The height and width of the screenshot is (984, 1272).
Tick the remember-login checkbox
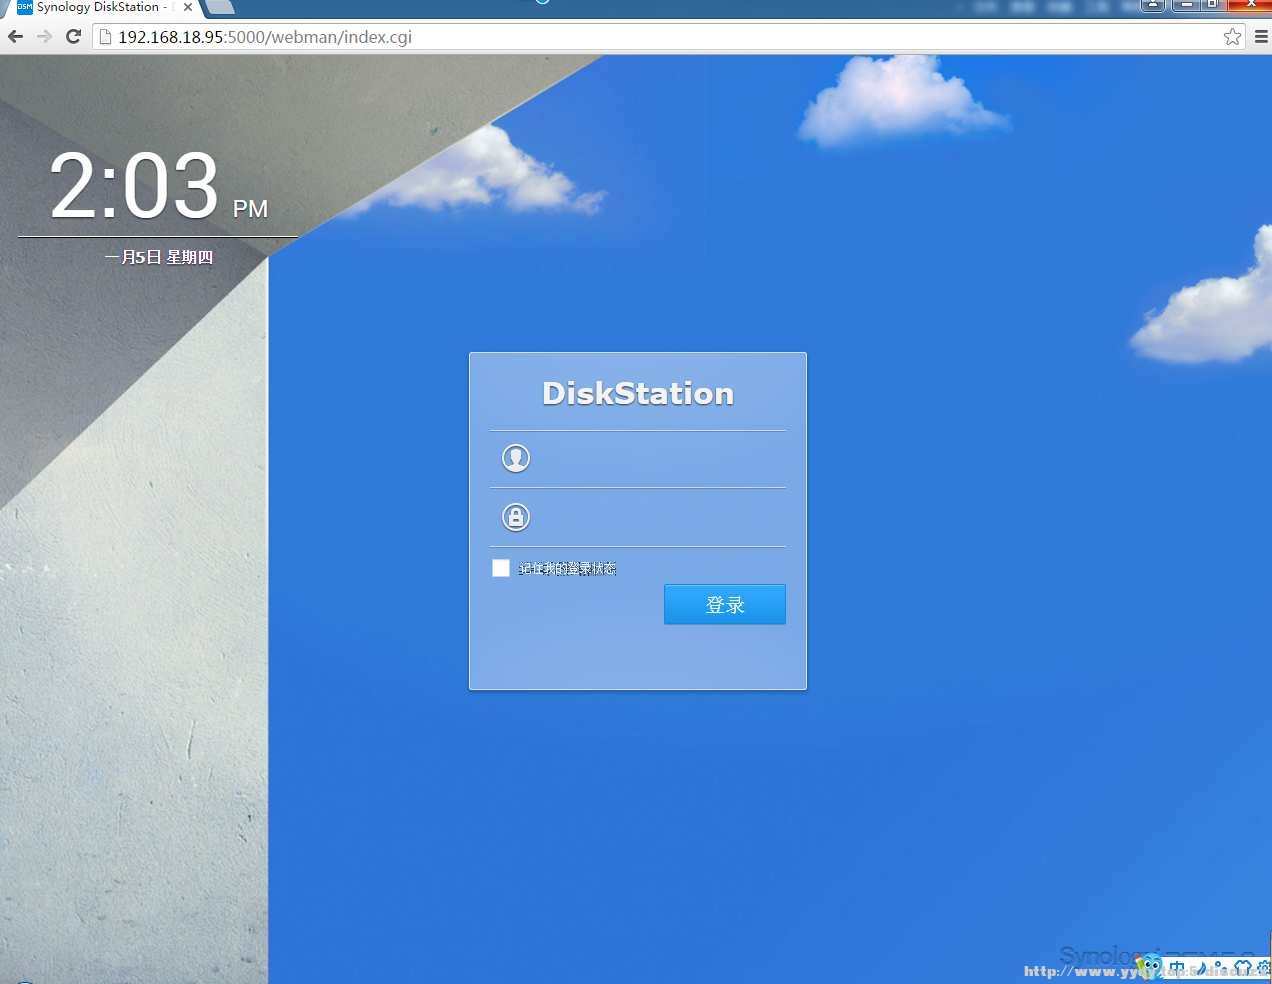(501, 568)
